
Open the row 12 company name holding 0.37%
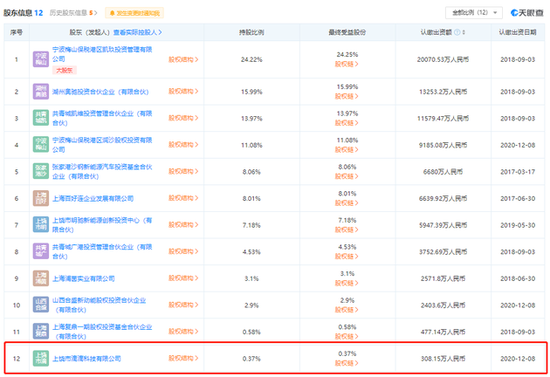click(x=87, y=359)
